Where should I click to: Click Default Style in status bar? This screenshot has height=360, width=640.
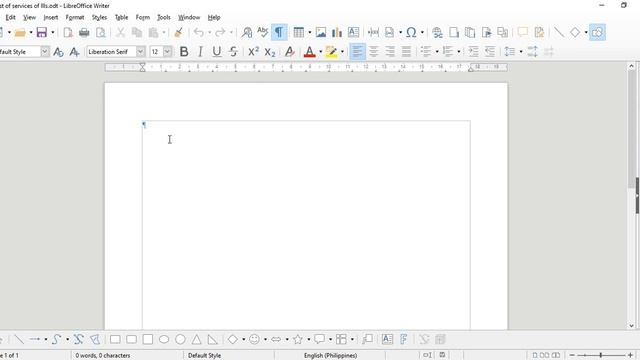tap(204, 356)
